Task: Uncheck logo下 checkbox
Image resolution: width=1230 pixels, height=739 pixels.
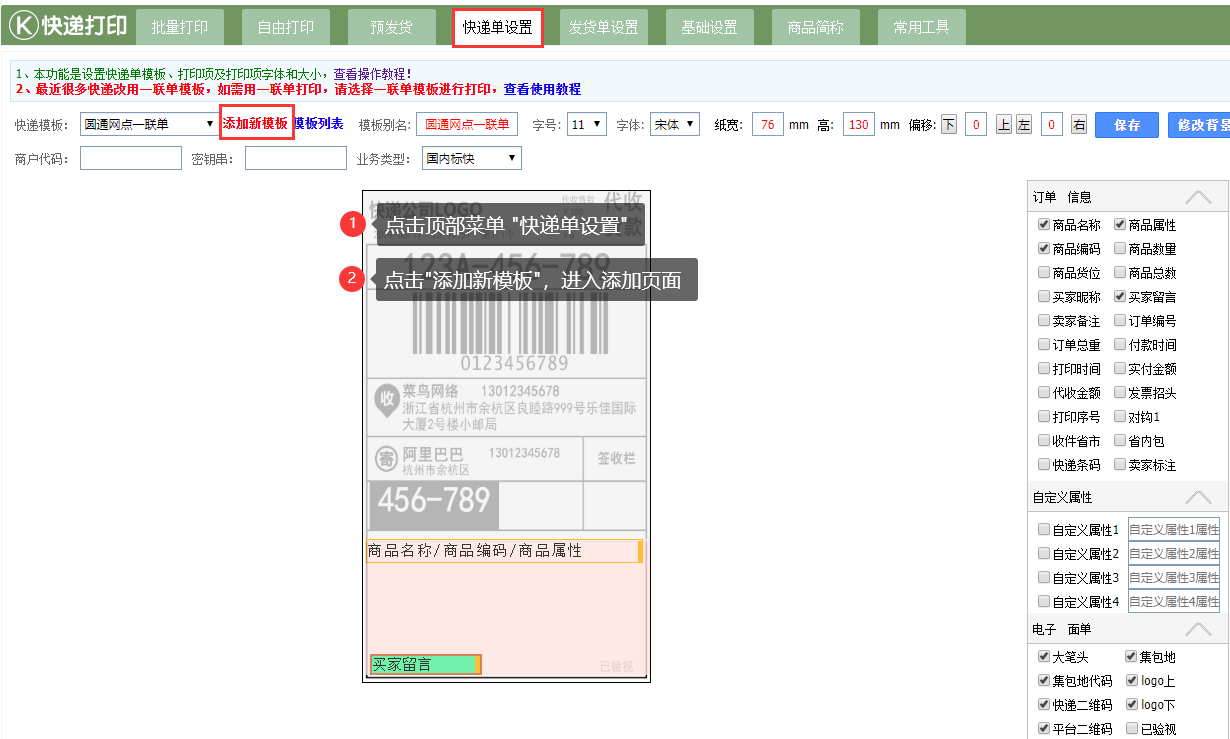Action: point(1131,704)
